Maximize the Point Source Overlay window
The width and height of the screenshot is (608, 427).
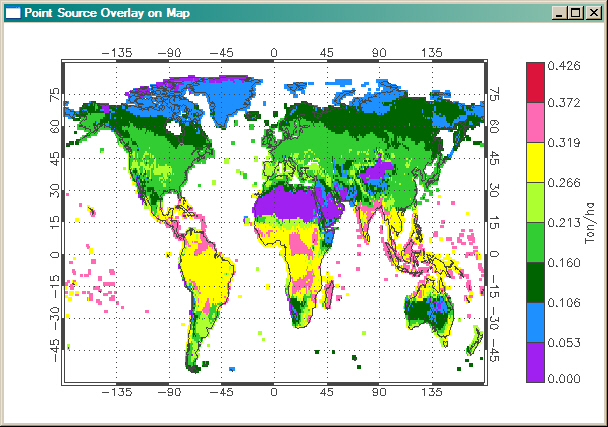pyautogui.click(x=573, y=14)
